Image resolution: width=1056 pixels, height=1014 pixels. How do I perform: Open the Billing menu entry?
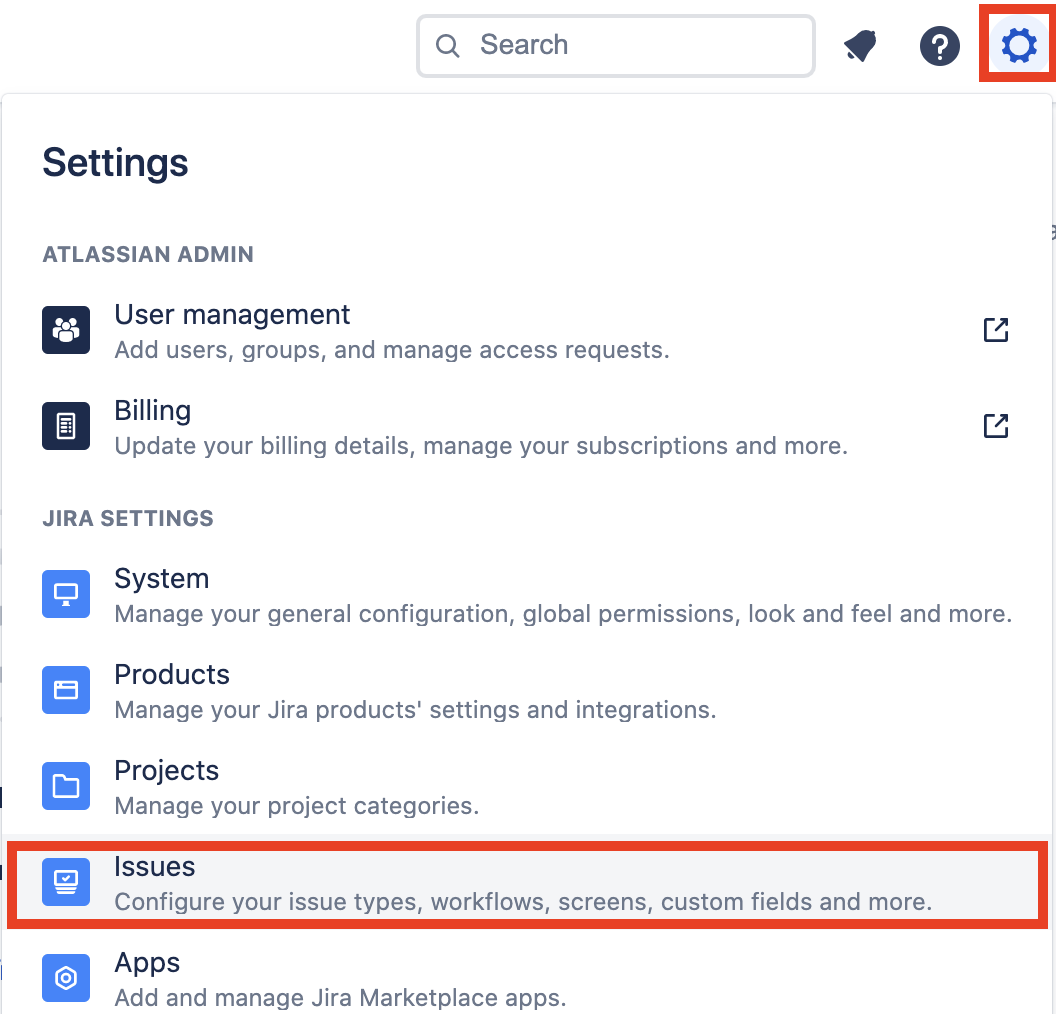527,427
